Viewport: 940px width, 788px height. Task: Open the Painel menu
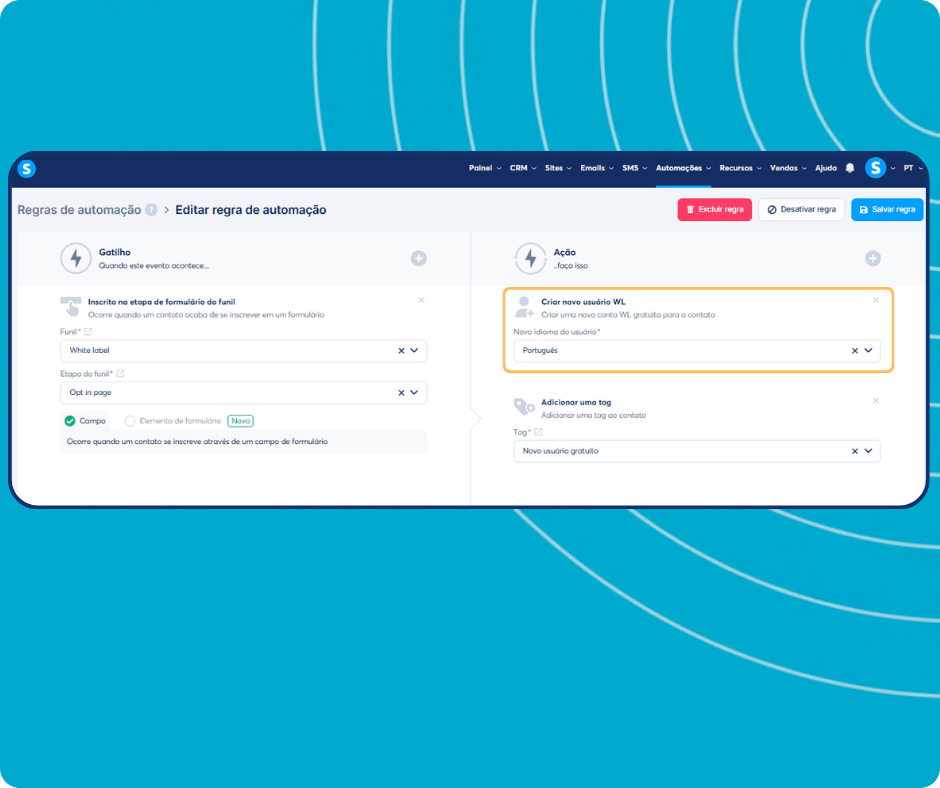[x=484, y=168]
